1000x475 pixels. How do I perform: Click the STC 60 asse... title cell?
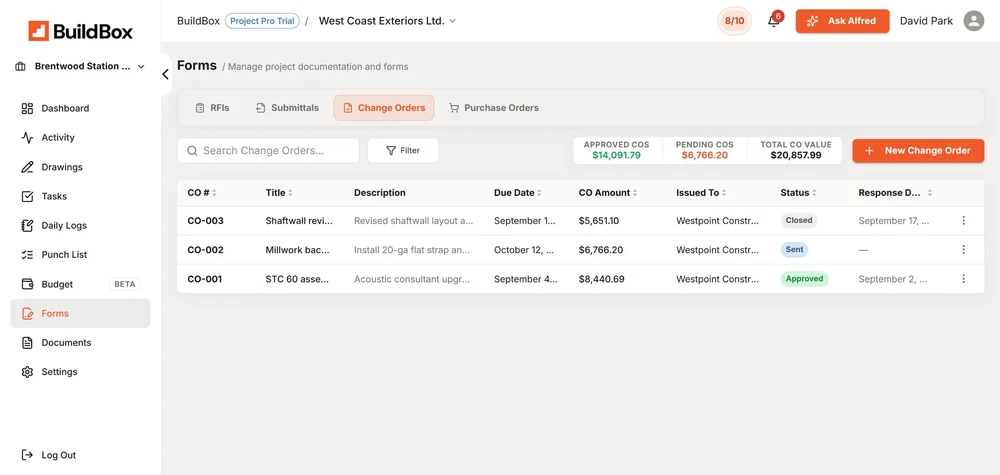click(x=296, y=279)
